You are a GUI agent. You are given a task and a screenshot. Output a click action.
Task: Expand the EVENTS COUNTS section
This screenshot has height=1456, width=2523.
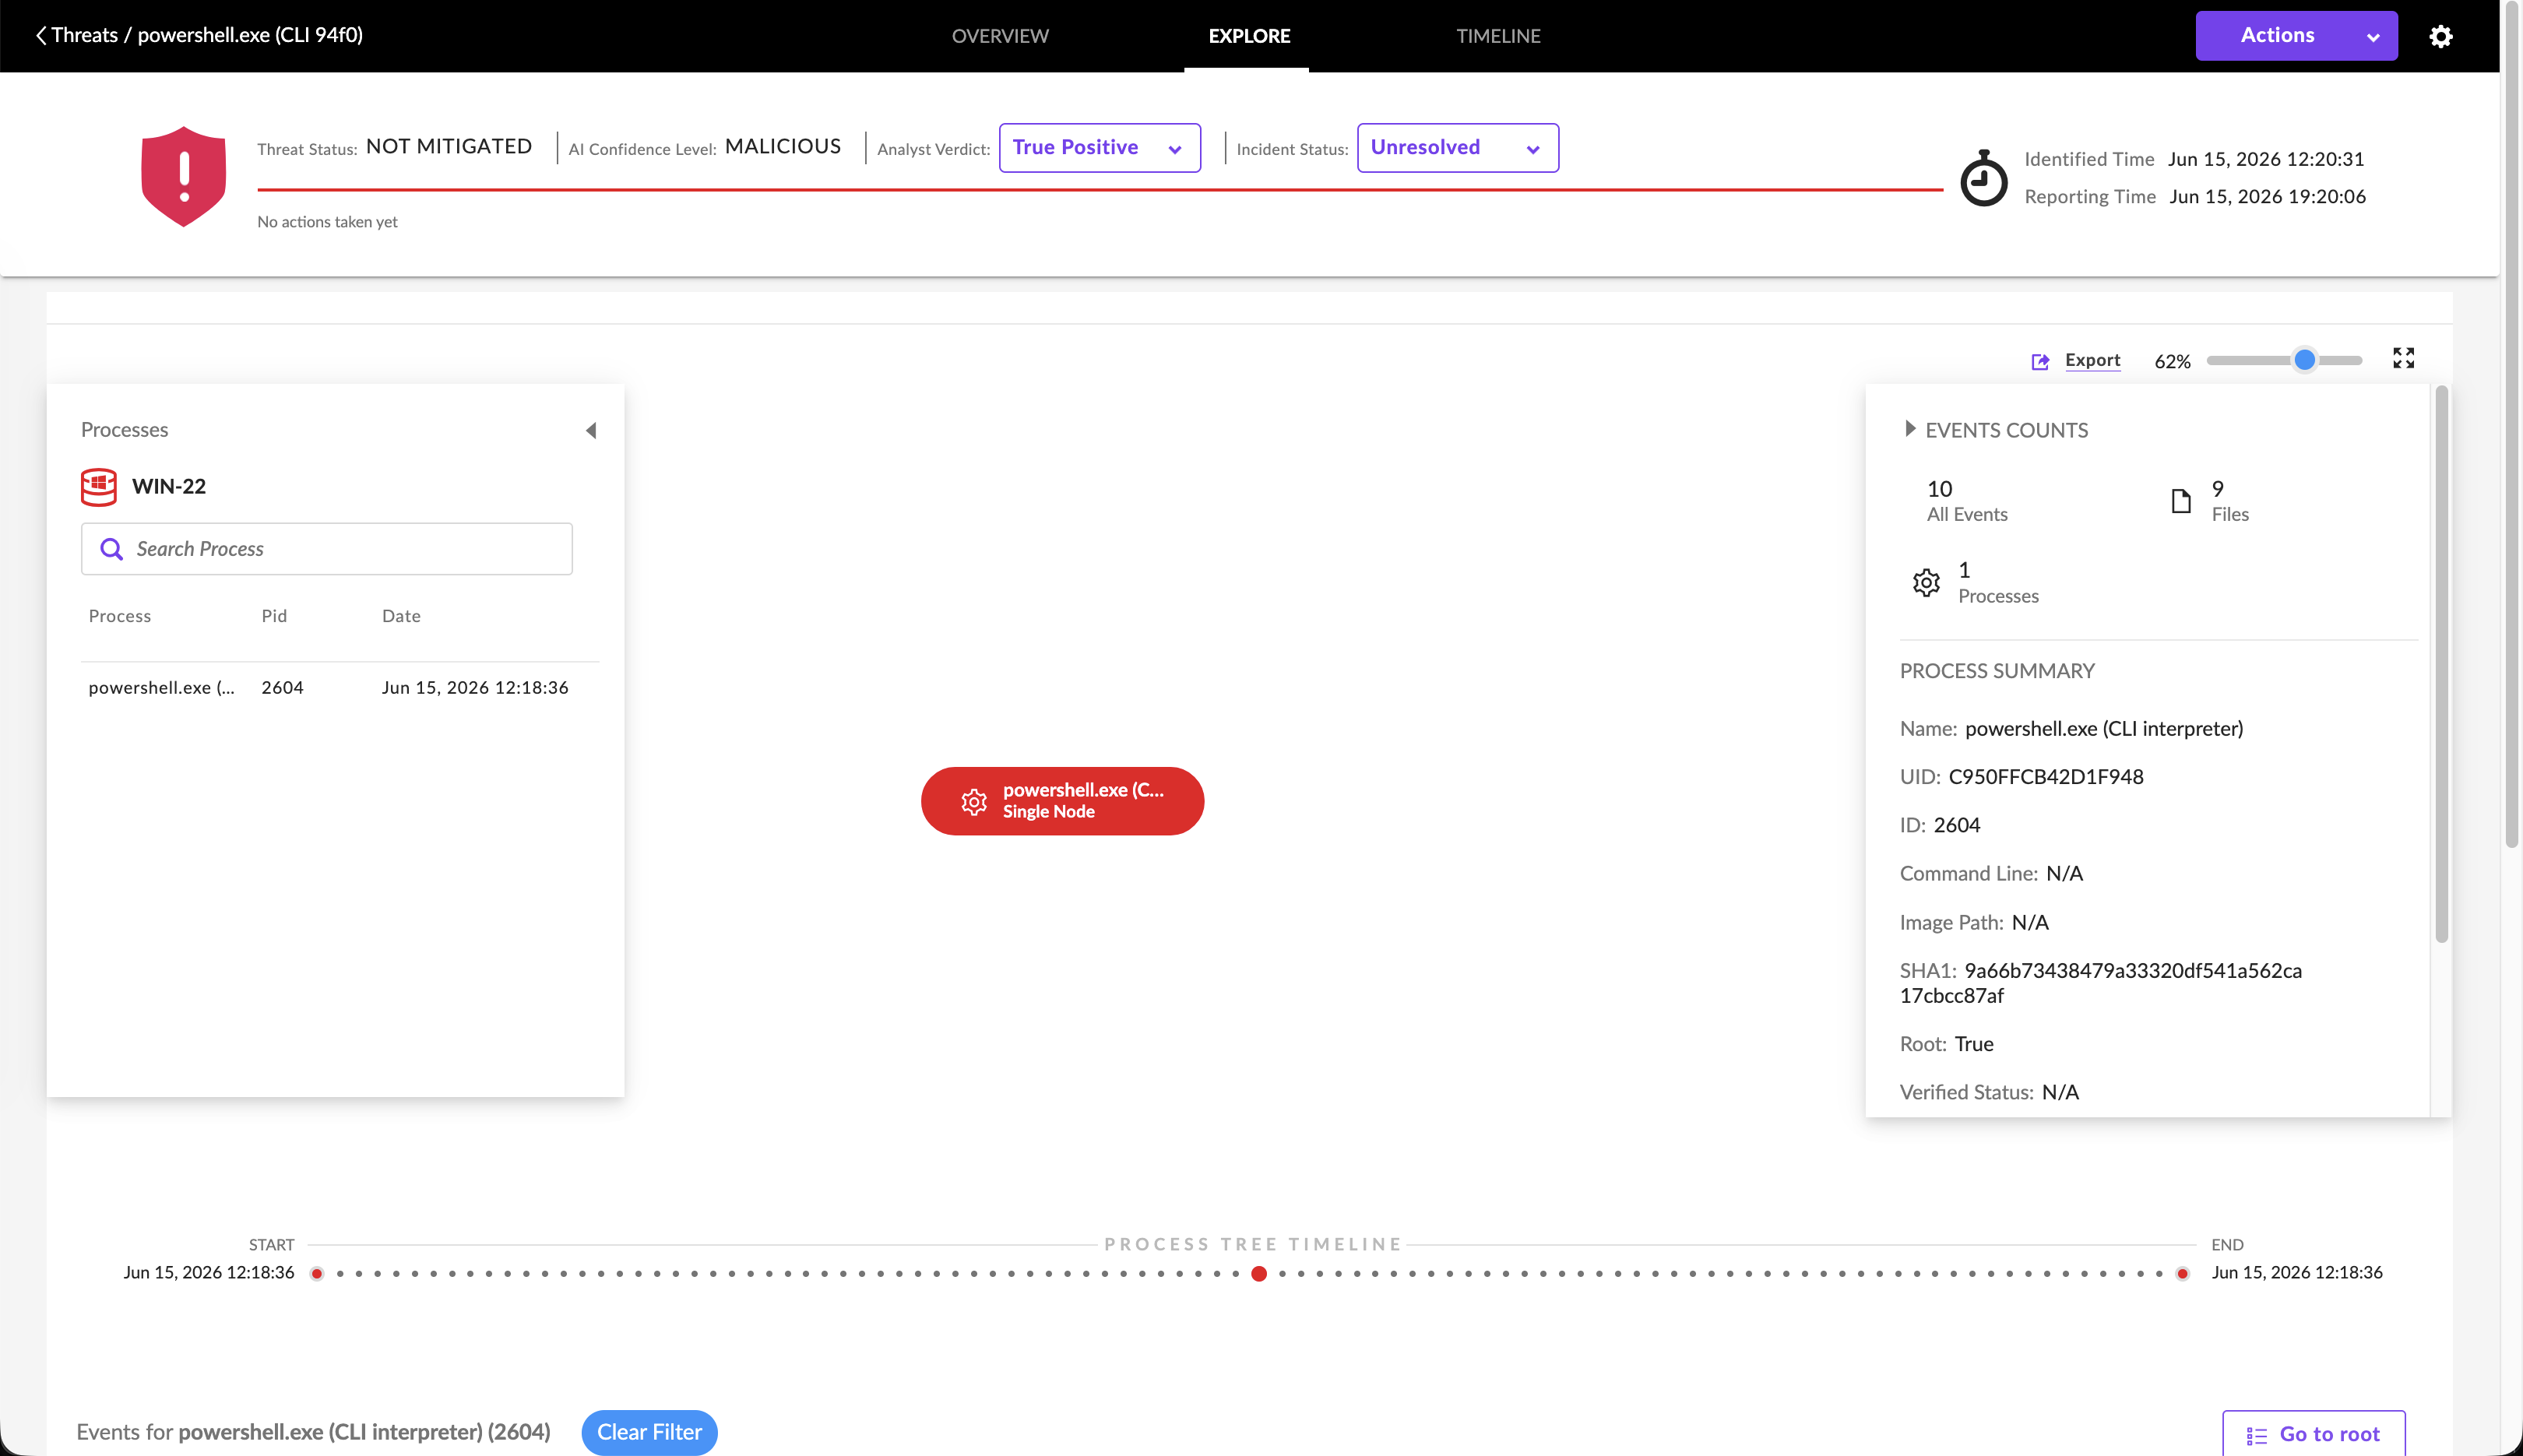[1909, 429]
